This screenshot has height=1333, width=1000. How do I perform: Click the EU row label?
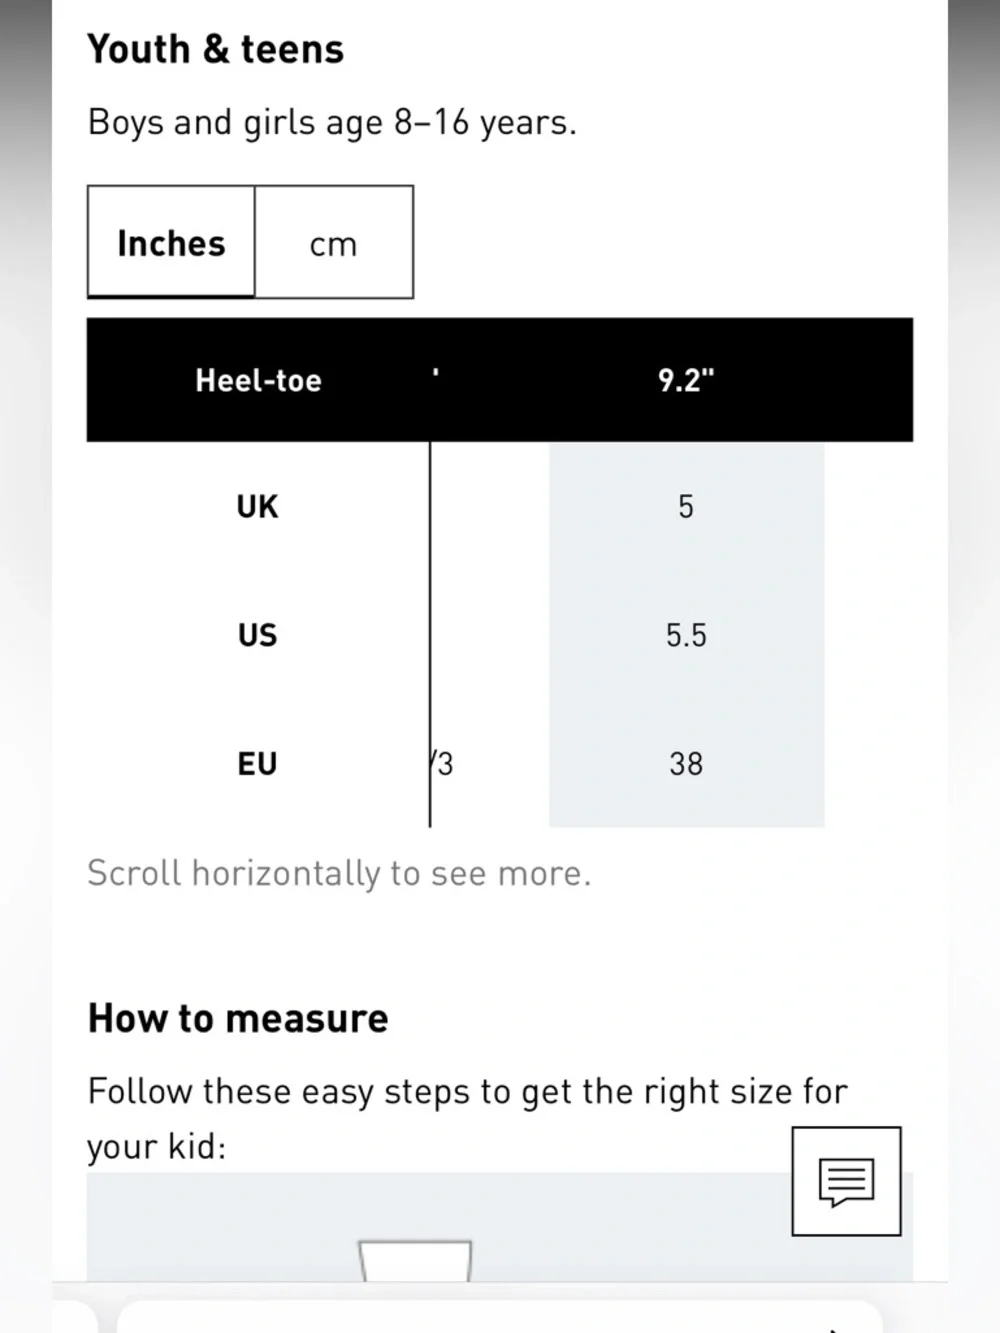257,764
